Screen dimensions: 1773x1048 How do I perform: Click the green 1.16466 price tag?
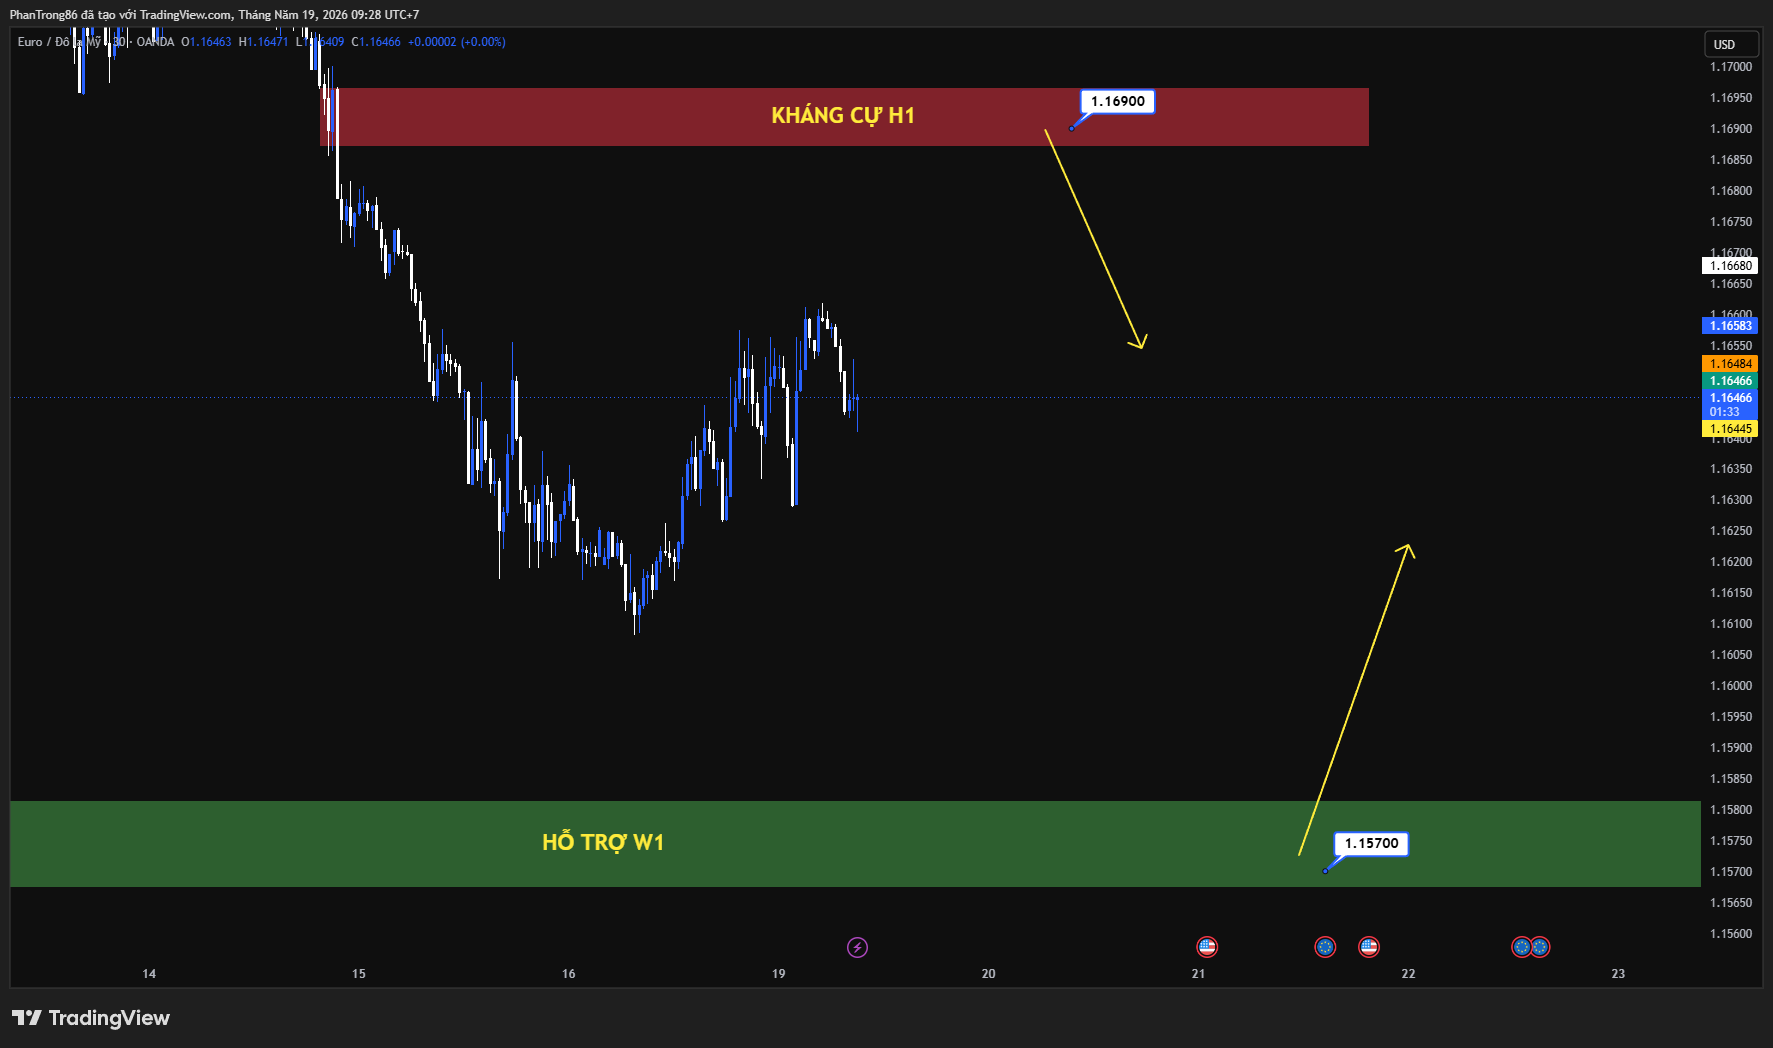tap(1730, 381)
